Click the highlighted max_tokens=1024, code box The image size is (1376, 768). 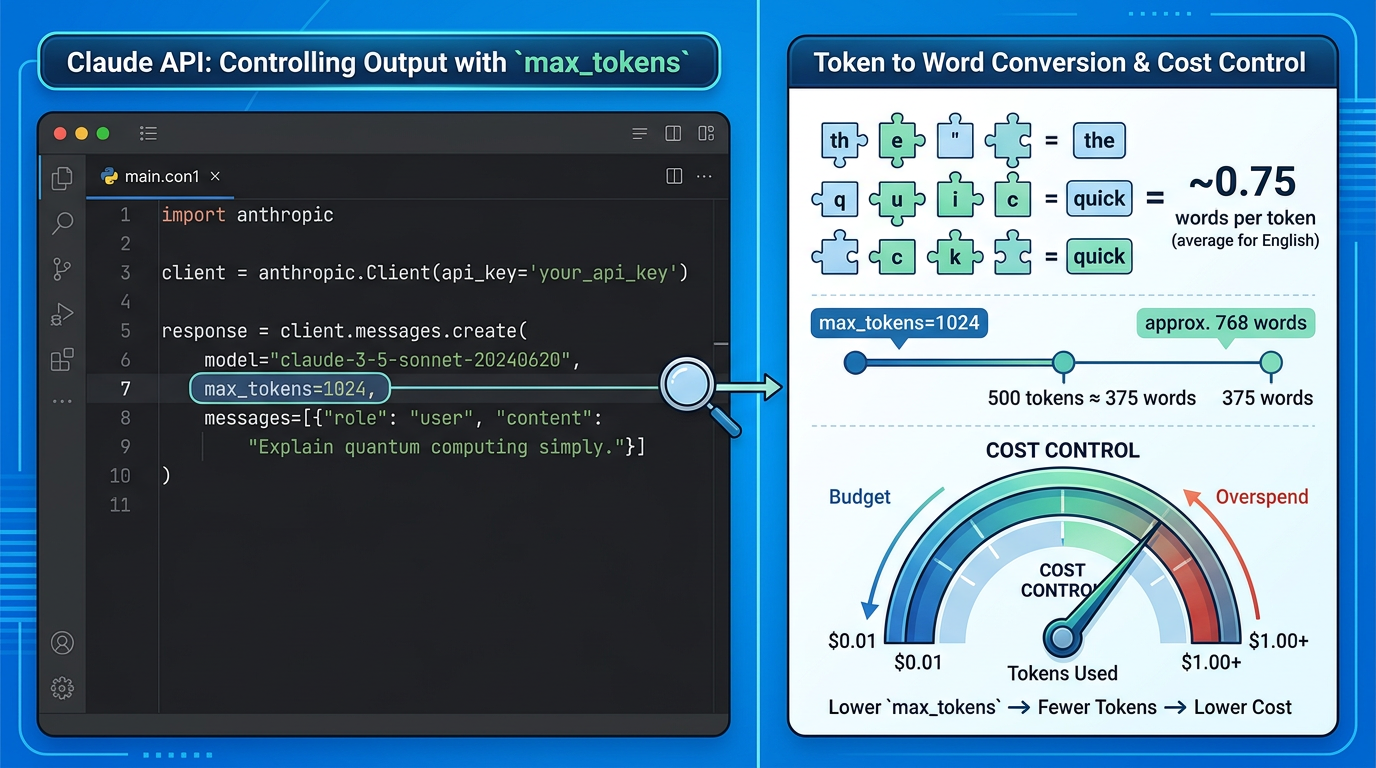pos(290,389)
